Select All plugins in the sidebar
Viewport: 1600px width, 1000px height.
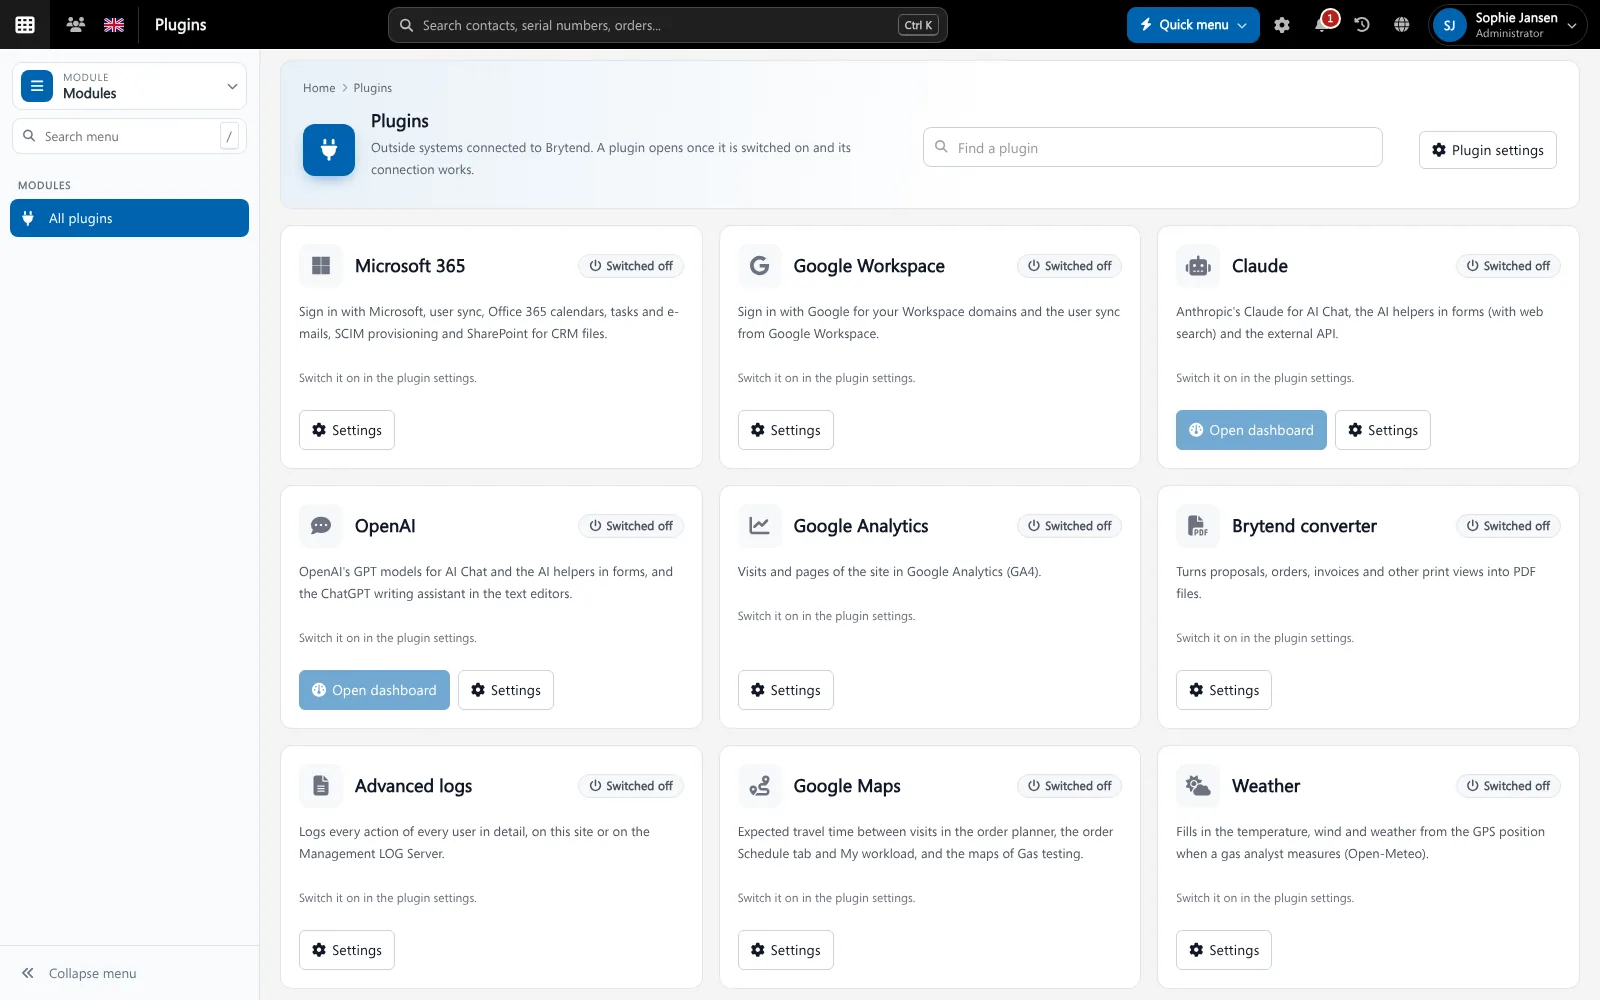(129, 218)
